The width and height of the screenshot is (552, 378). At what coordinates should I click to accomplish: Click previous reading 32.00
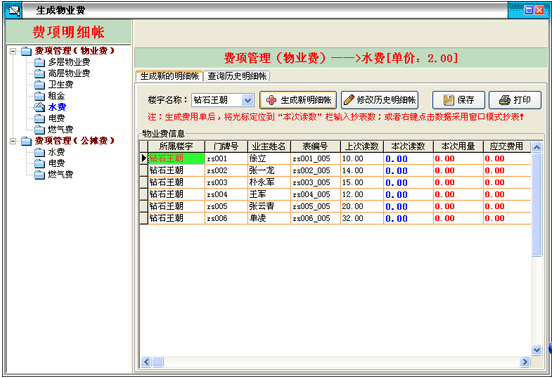(352, 219)
